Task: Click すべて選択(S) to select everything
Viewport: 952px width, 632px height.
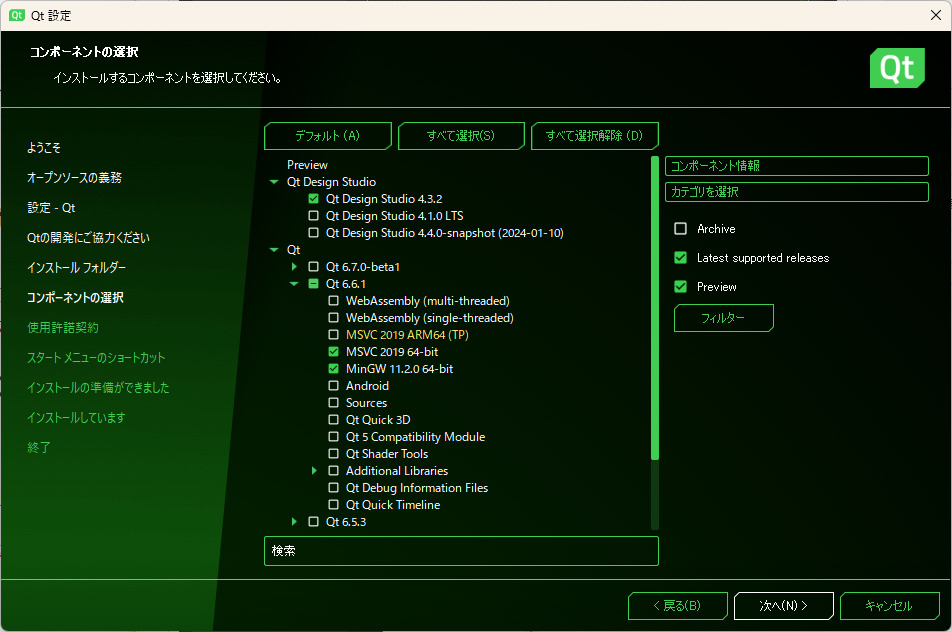Action: [x=461, y=135]
